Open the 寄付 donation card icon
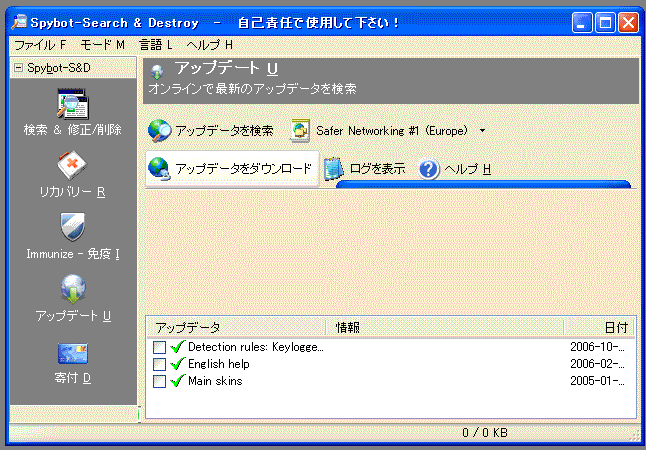The image size is (646, 450). pyautogui.click(x=73, y=354)
